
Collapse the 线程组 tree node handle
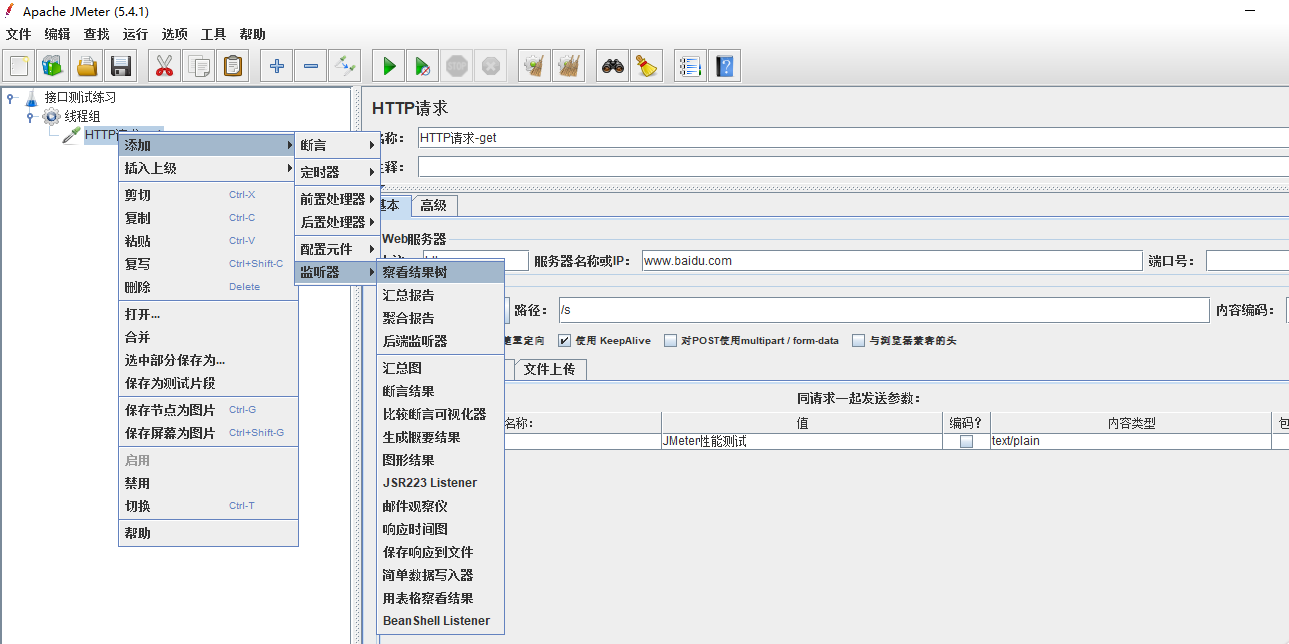click(x=30, y=116)
